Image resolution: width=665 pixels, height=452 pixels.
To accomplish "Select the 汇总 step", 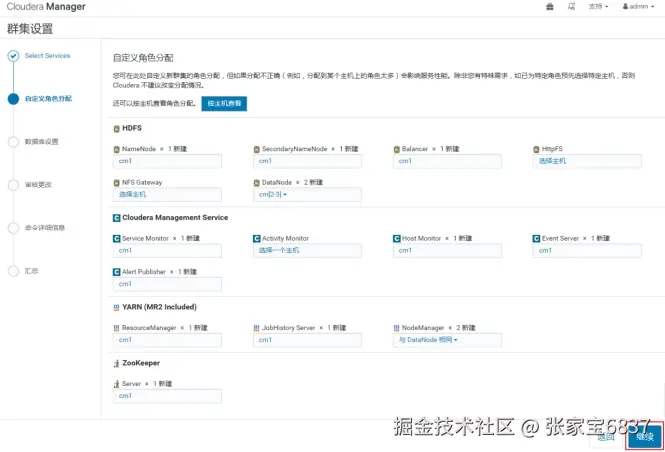I will [x=31, y=271].
